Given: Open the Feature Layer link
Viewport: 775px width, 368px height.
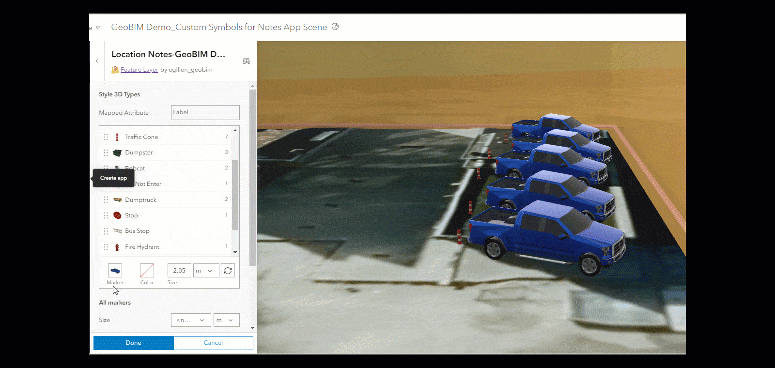Looking at the screenshot, I should (x=139, y=70).
